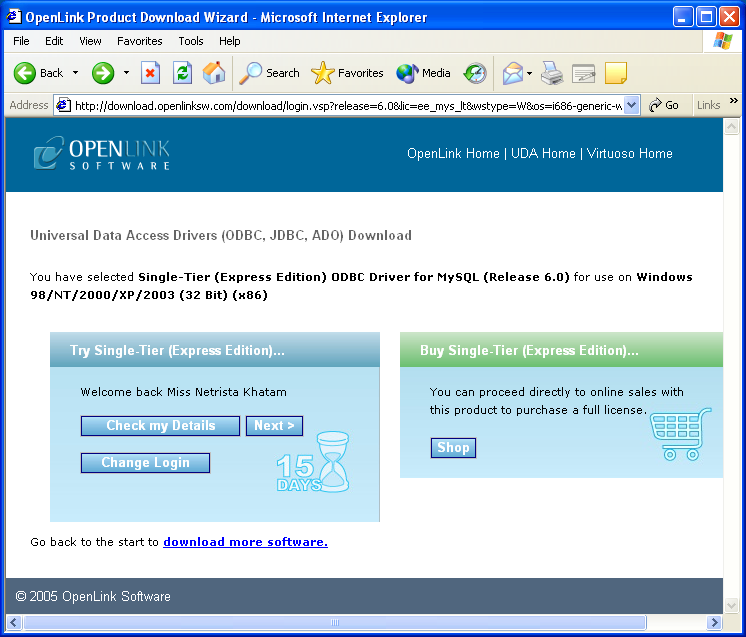Click the Welcome back Miss Netrista Khatam text

(x=184, y=392)
